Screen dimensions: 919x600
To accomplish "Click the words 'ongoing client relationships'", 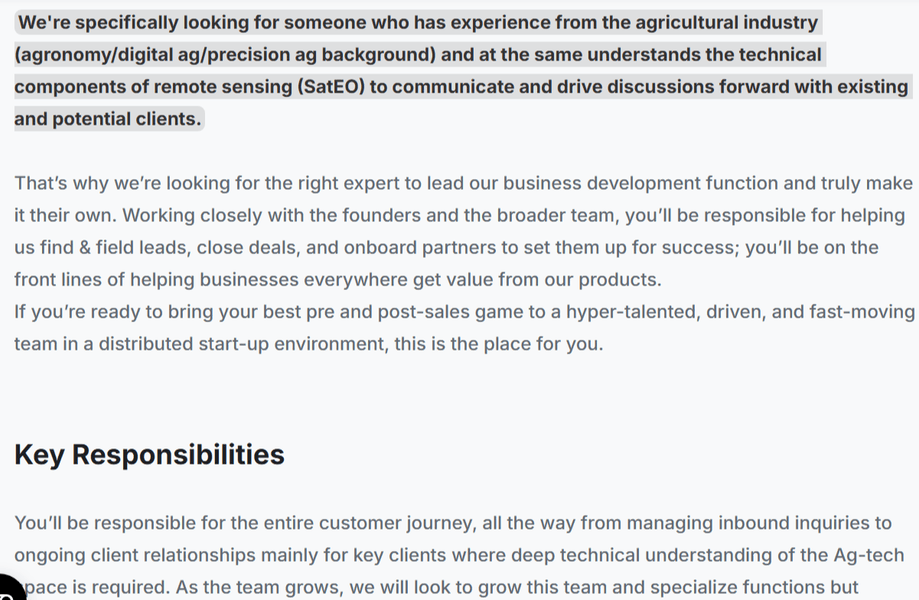I will [135, 555].
